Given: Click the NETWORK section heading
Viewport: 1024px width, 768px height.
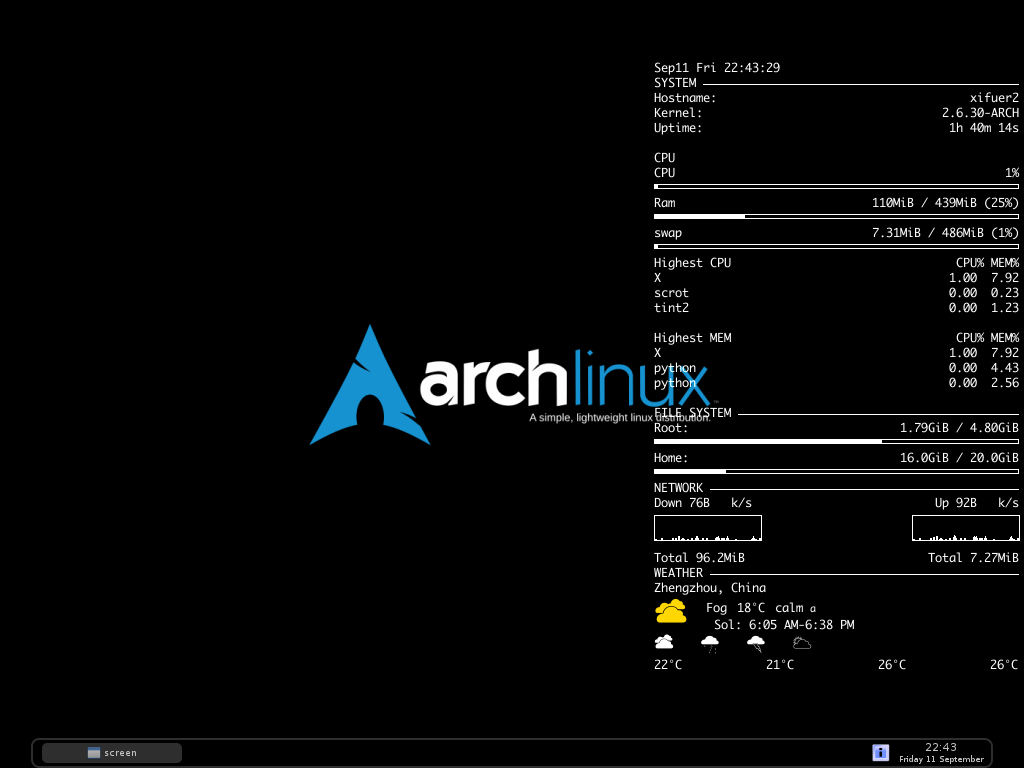Looking at the screenshot, I should tap(678, 488).
